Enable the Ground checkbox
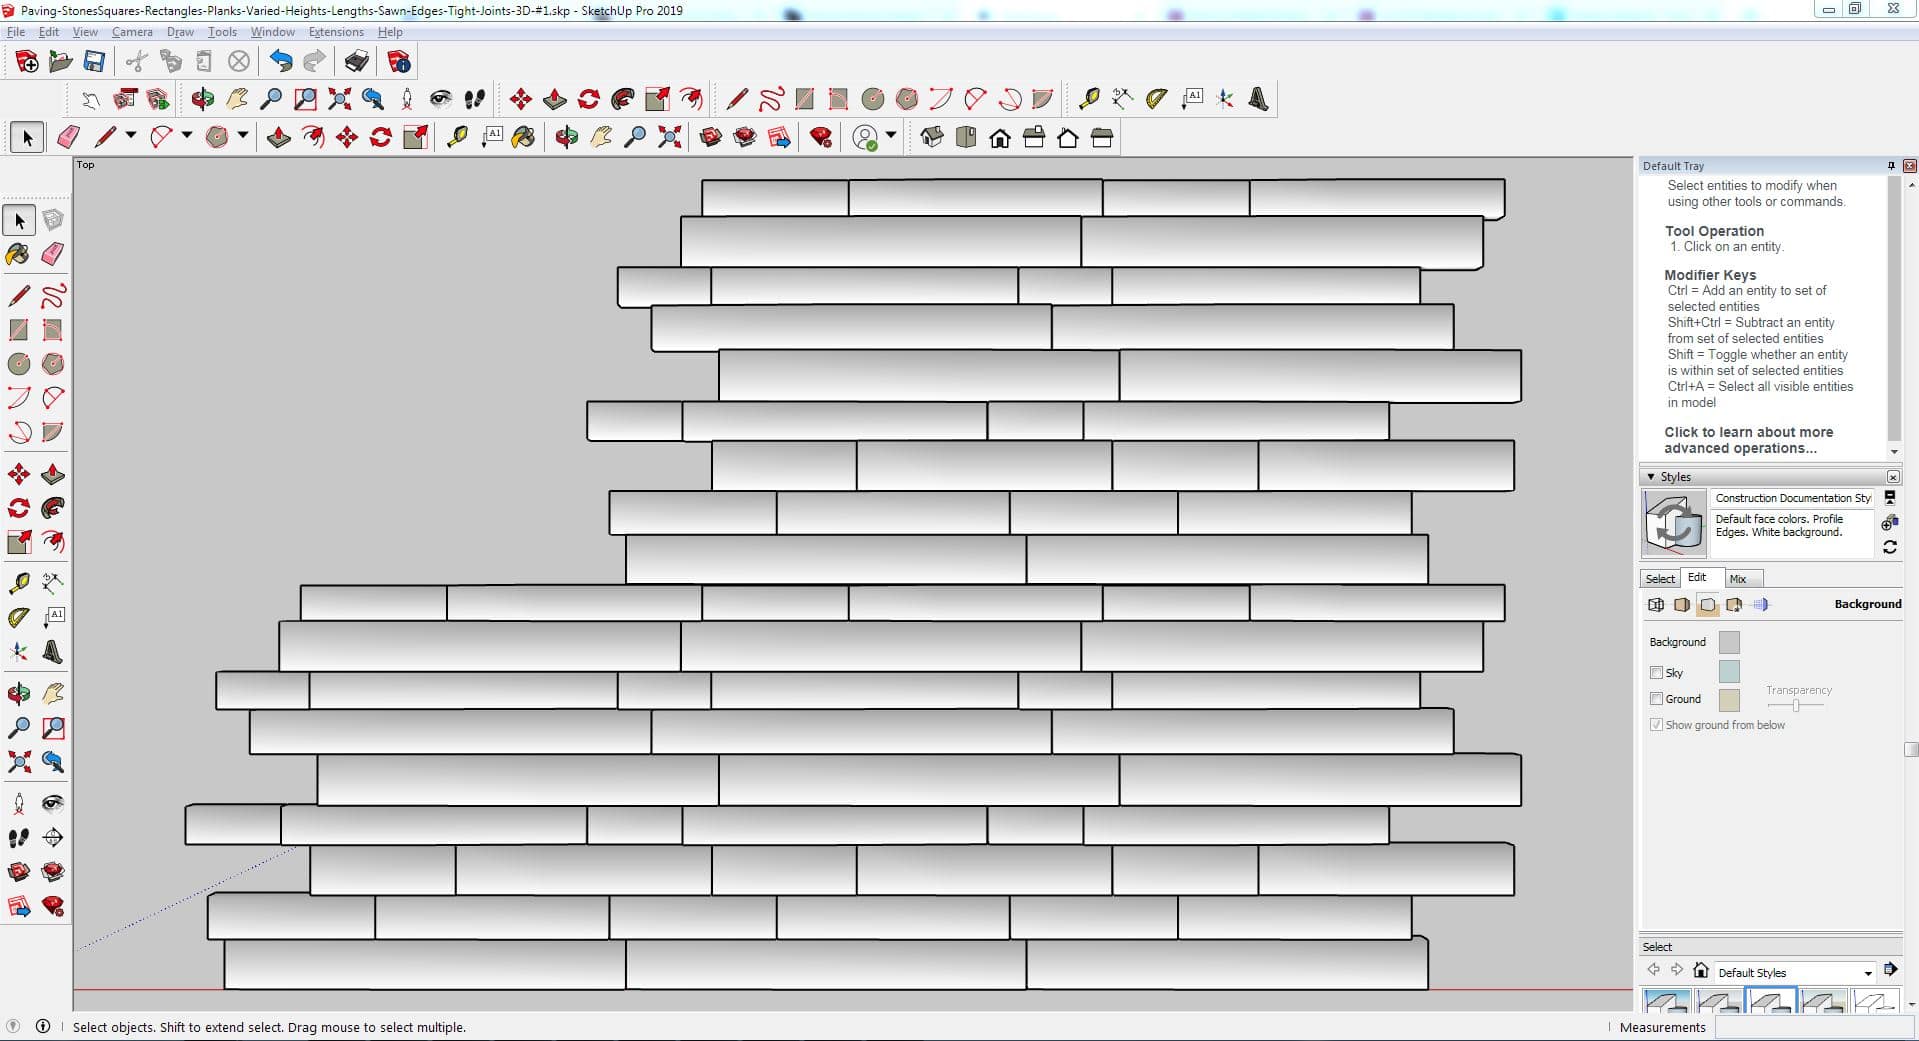This screenshot has height=1041, width=1919. click(x=1656, y=699)
